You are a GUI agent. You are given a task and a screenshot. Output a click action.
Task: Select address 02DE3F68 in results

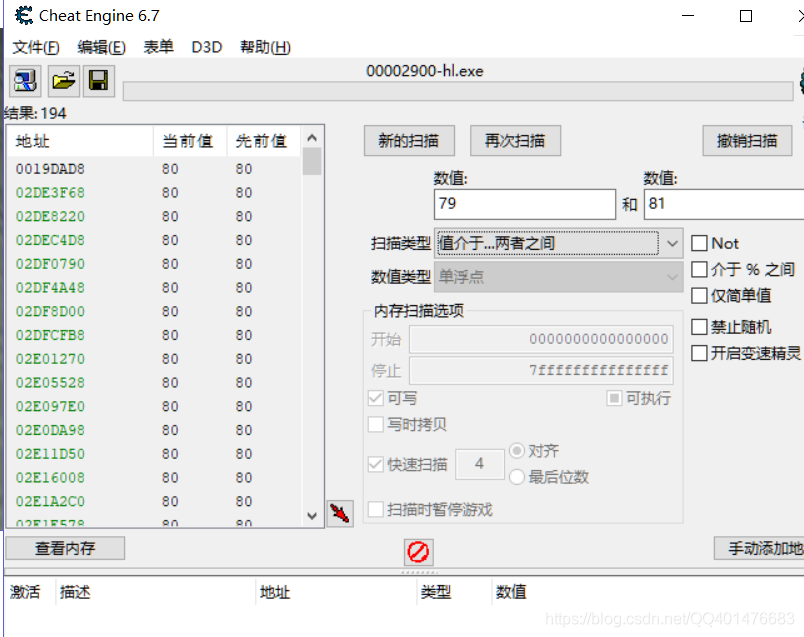coord(50,193)
